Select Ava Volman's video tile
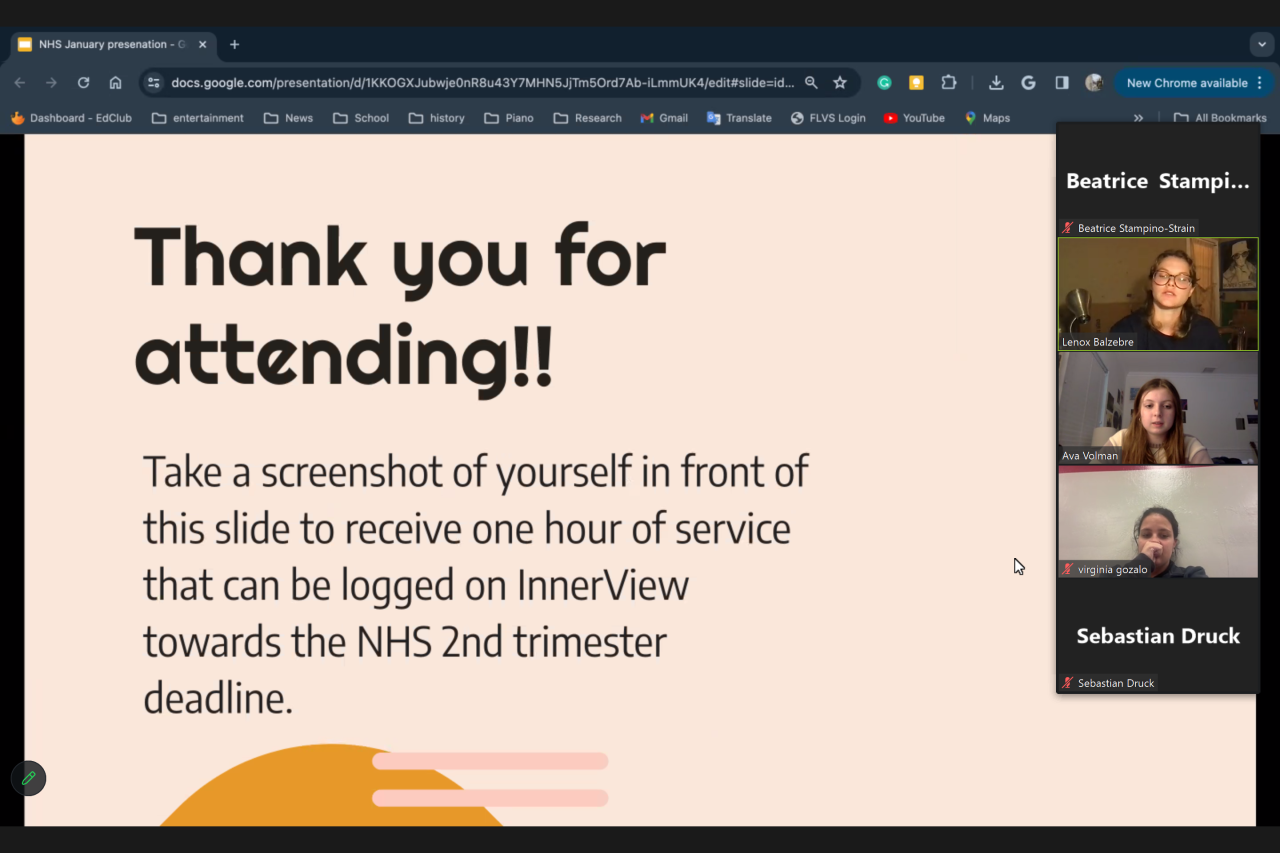 click(1158, 408)
